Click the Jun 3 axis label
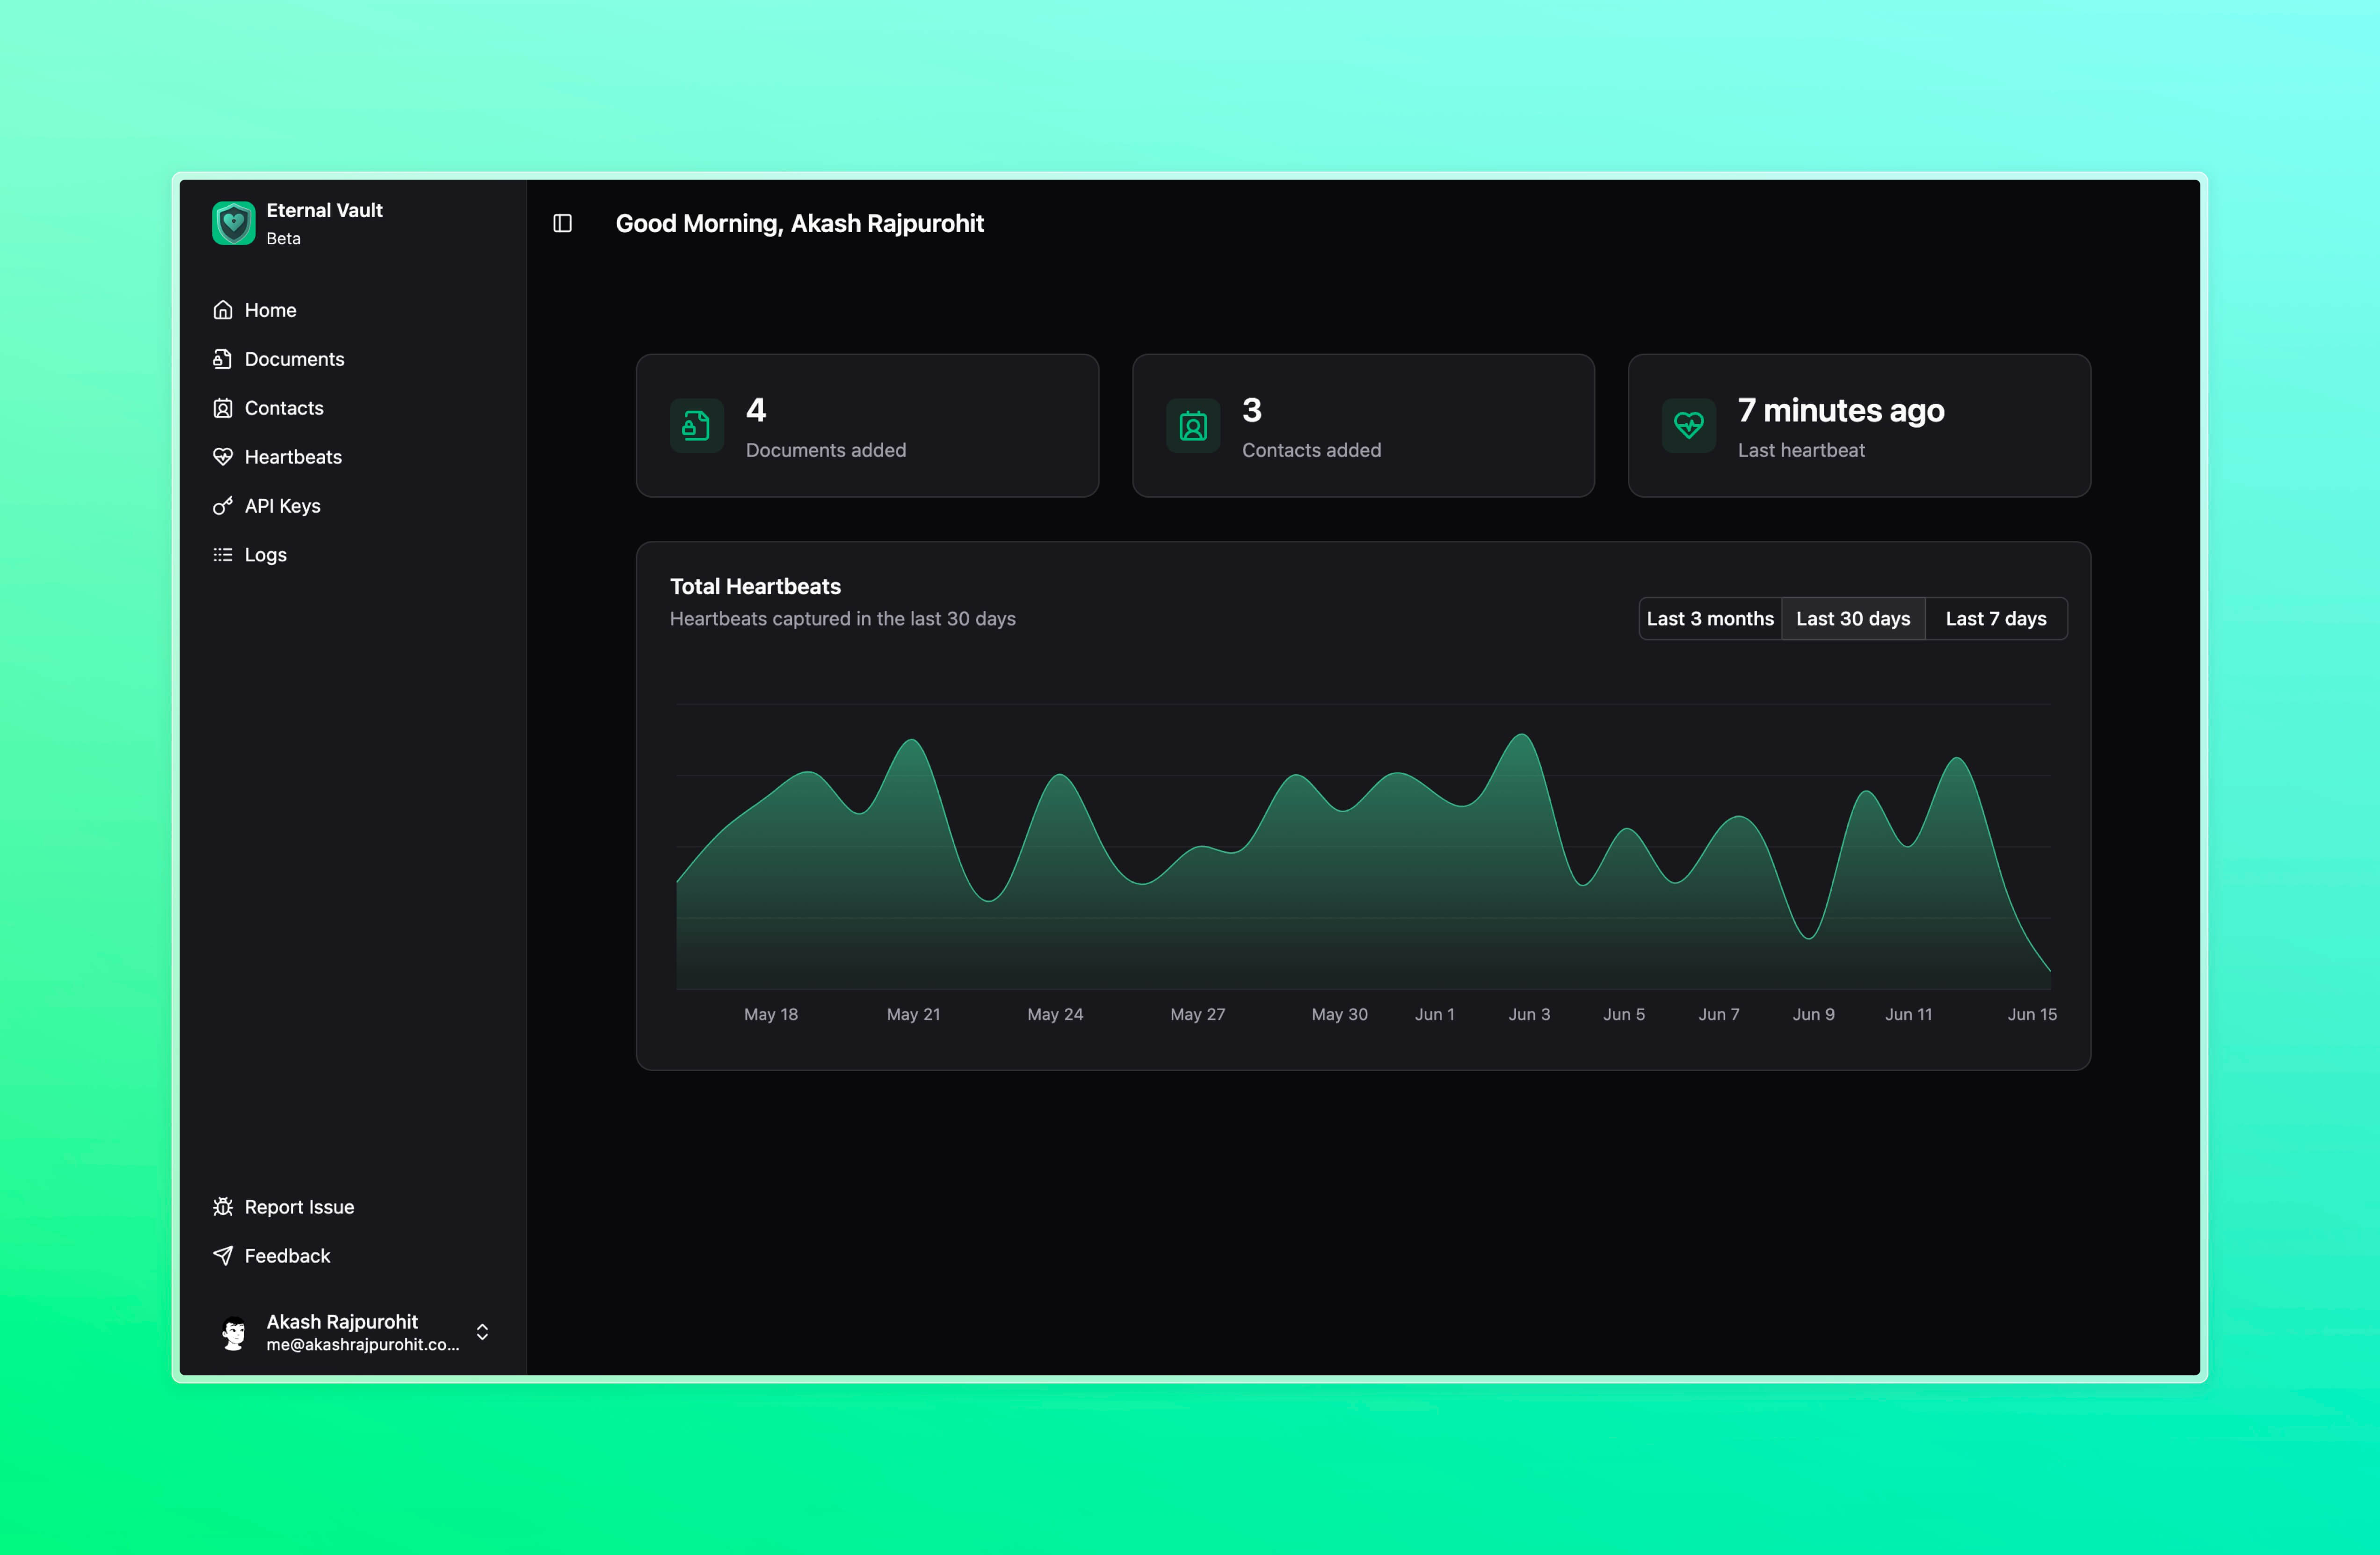 (x=1529, y=1014)
